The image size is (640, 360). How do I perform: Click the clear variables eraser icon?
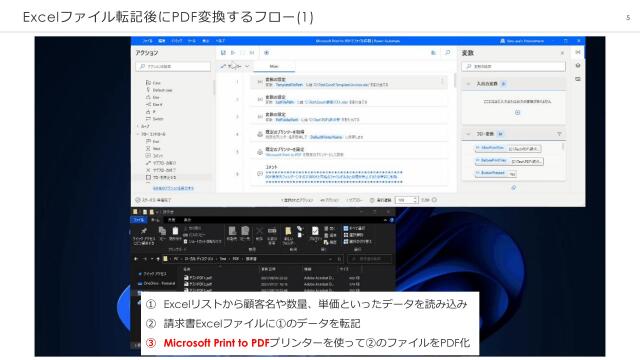(513, 188)
